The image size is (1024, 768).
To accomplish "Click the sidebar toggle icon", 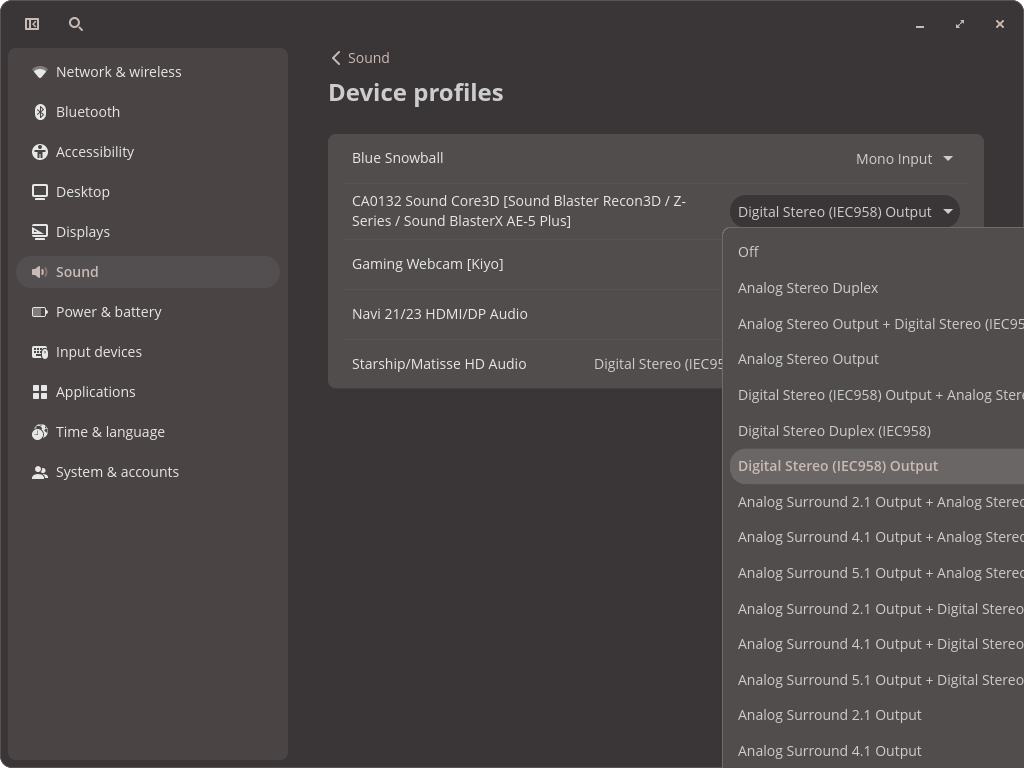I will pos(32,24).
